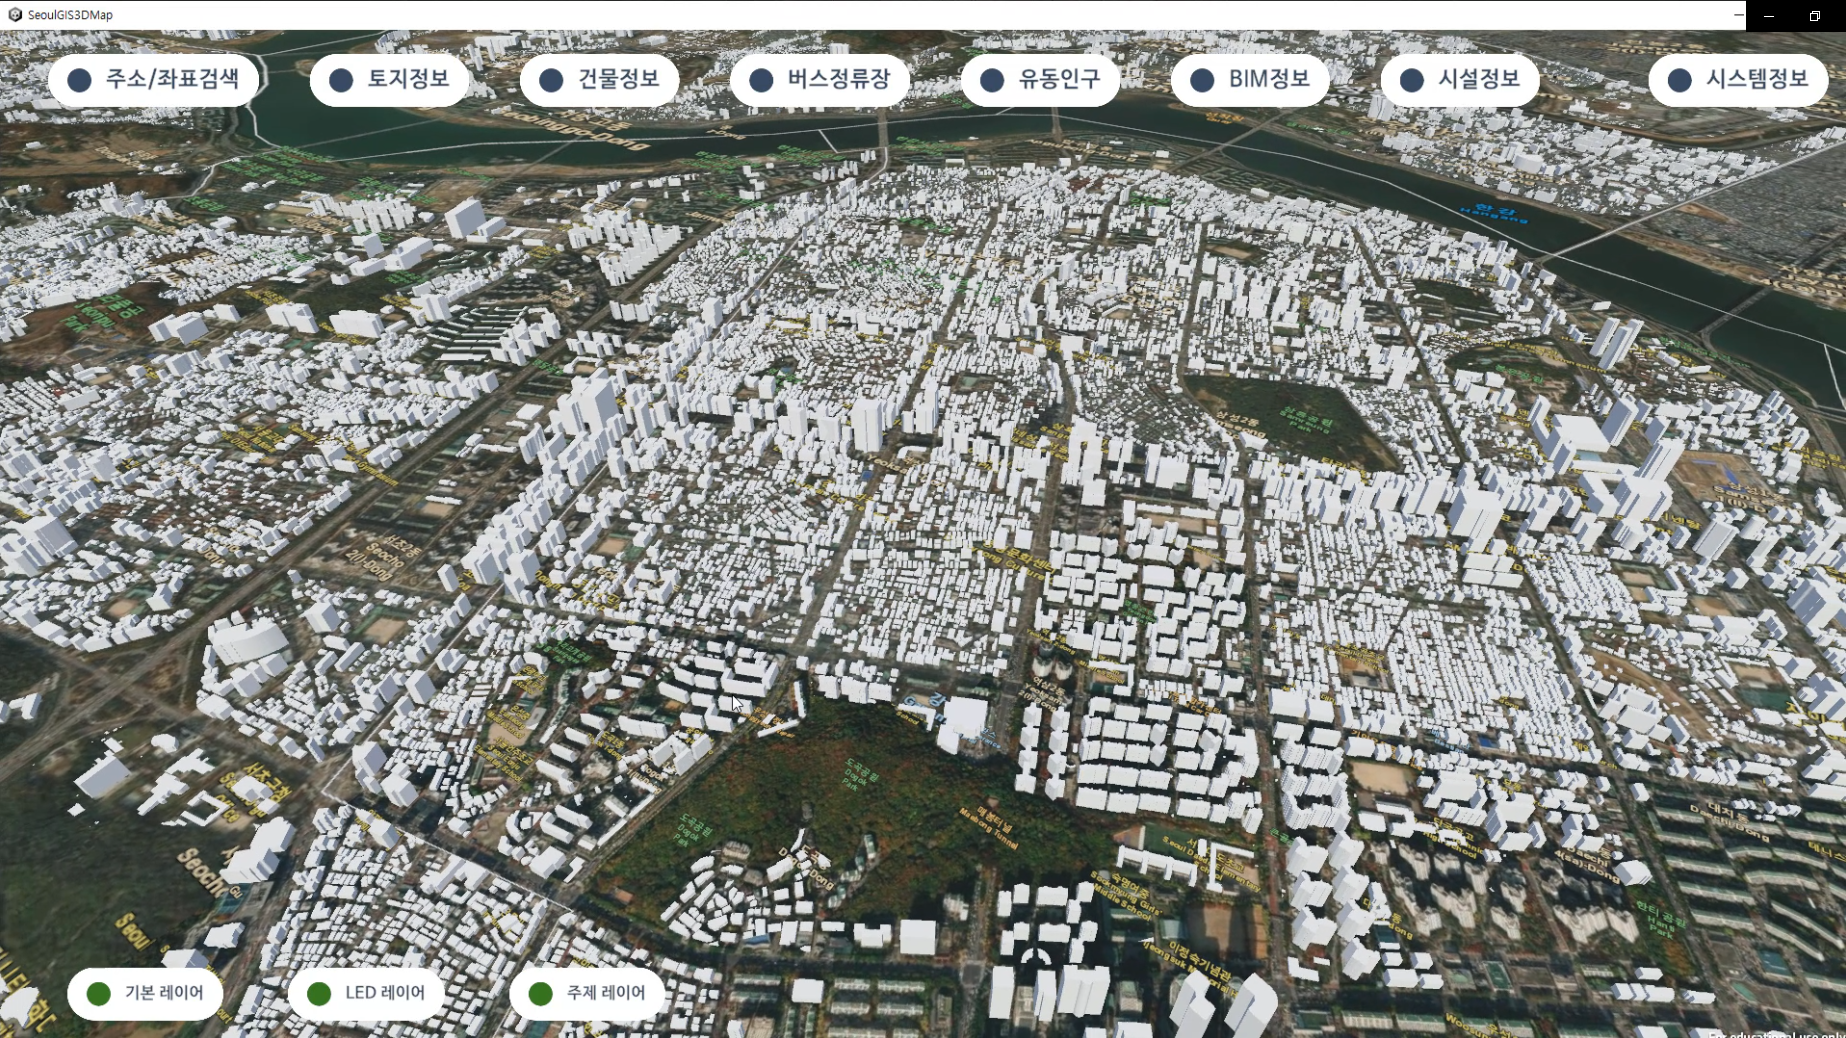This screenshot has height=1038, width=1846.
Task: Toggle the 기본 레이어 base layer
Action: [145, 993]
